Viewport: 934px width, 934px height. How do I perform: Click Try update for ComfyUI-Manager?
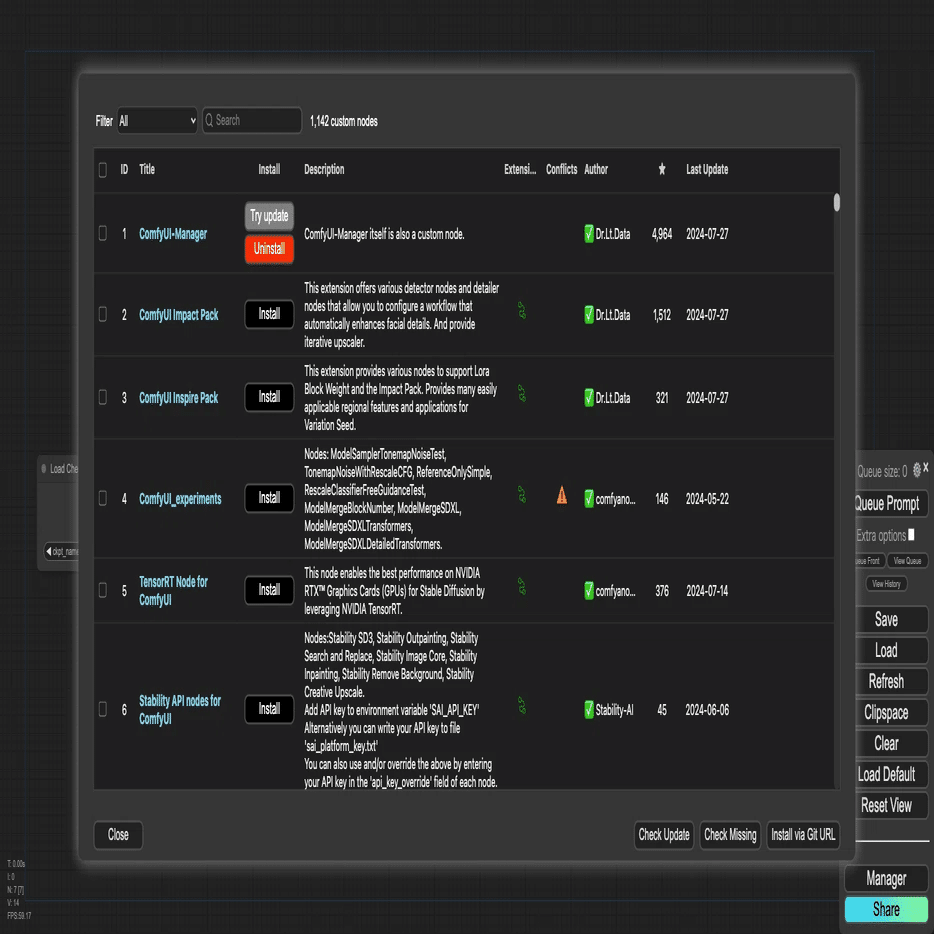click(x=269, y=216)
